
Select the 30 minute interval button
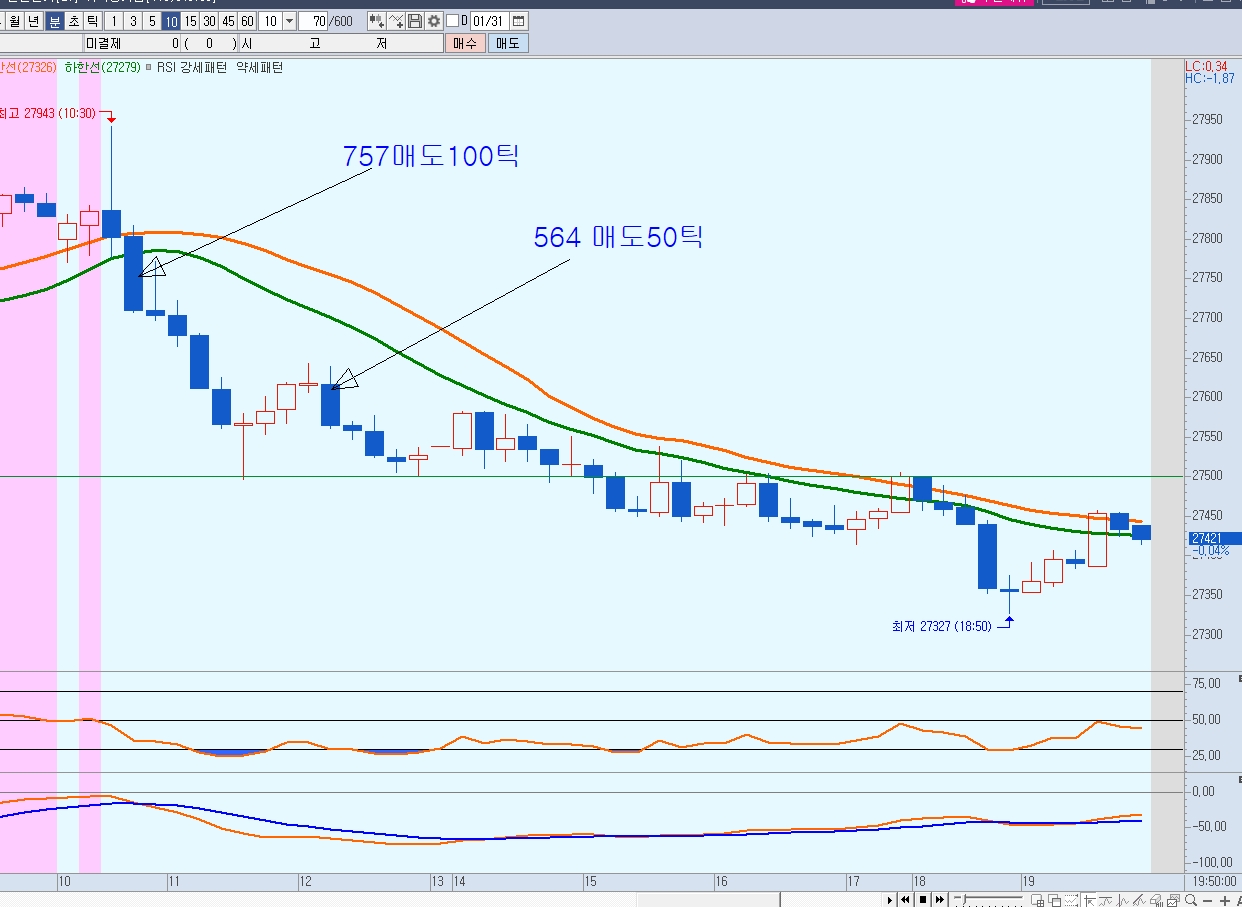point(208,21)
